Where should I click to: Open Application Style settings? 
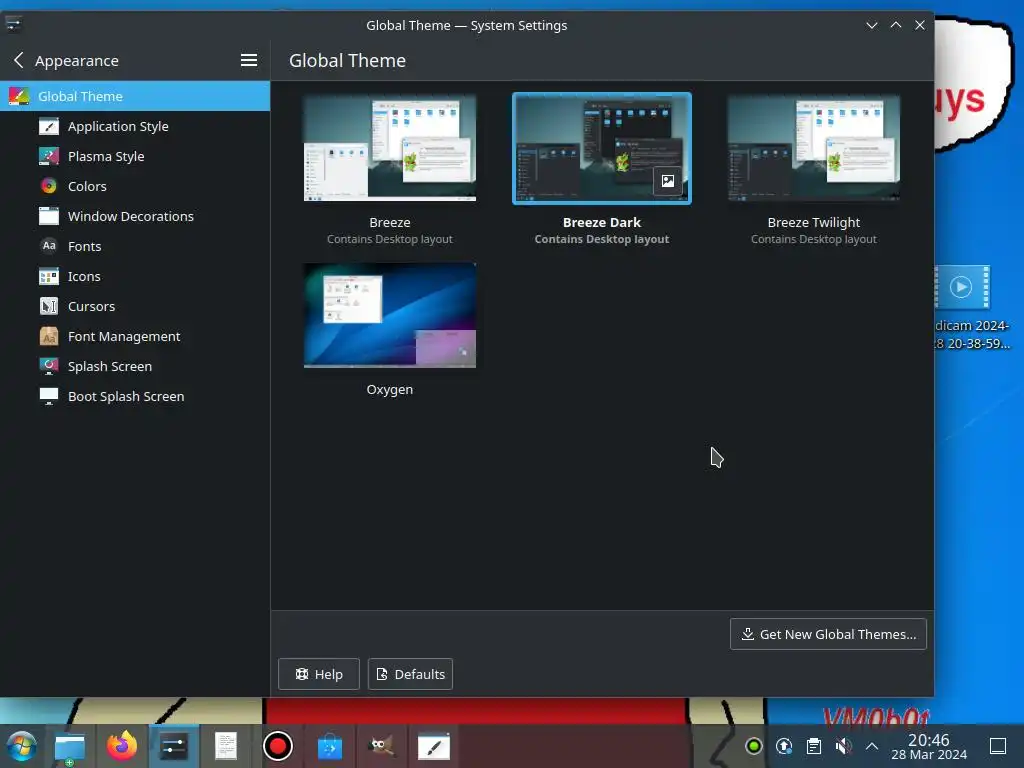tap(135, 126)
